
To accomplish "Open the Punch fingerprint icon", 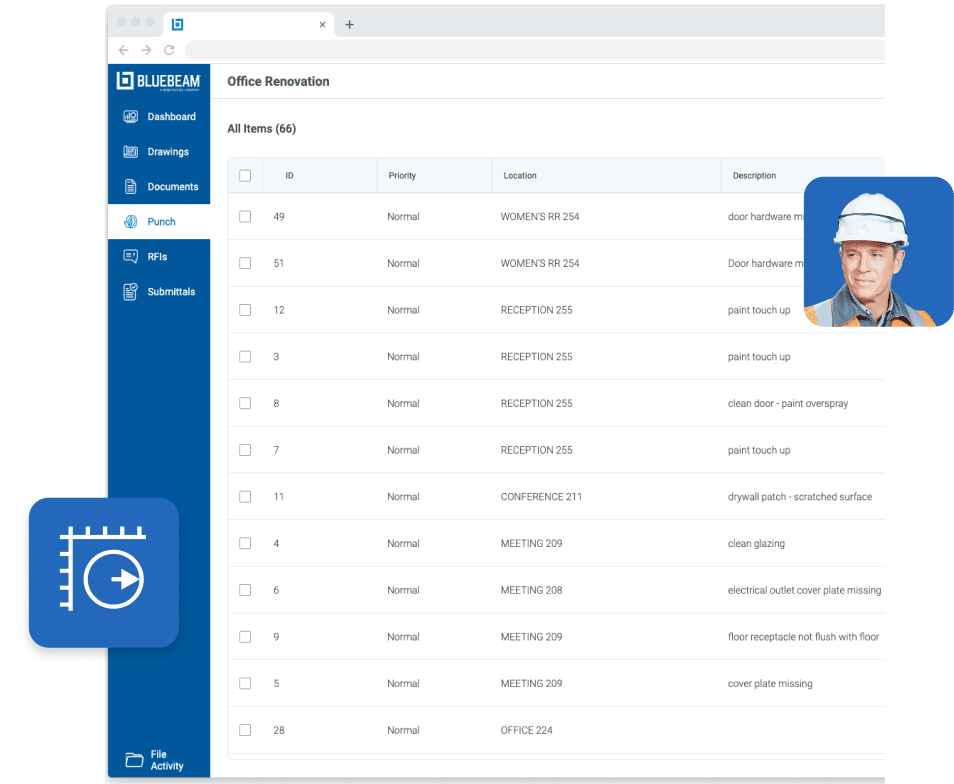I will (x=130, y=222).
